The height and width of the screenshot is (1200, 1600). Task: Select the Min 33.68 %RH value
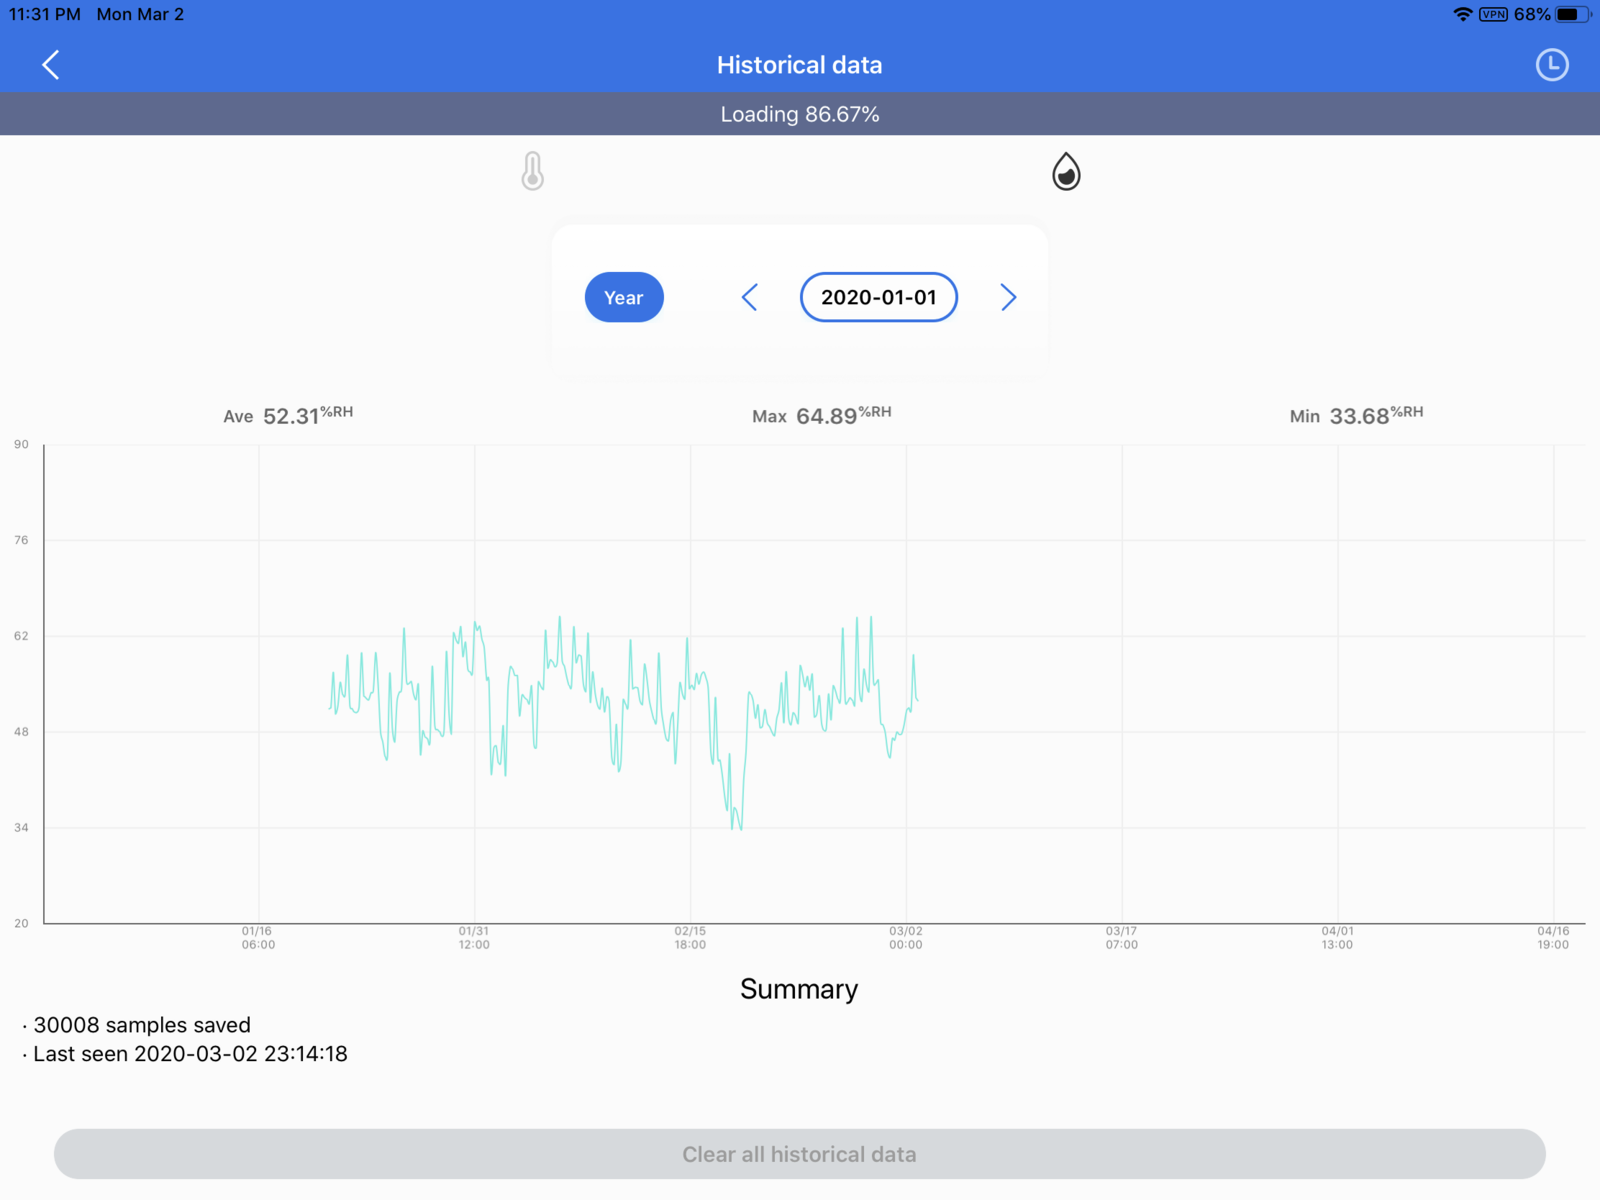pyautogui.click(x=1356, y=415)
